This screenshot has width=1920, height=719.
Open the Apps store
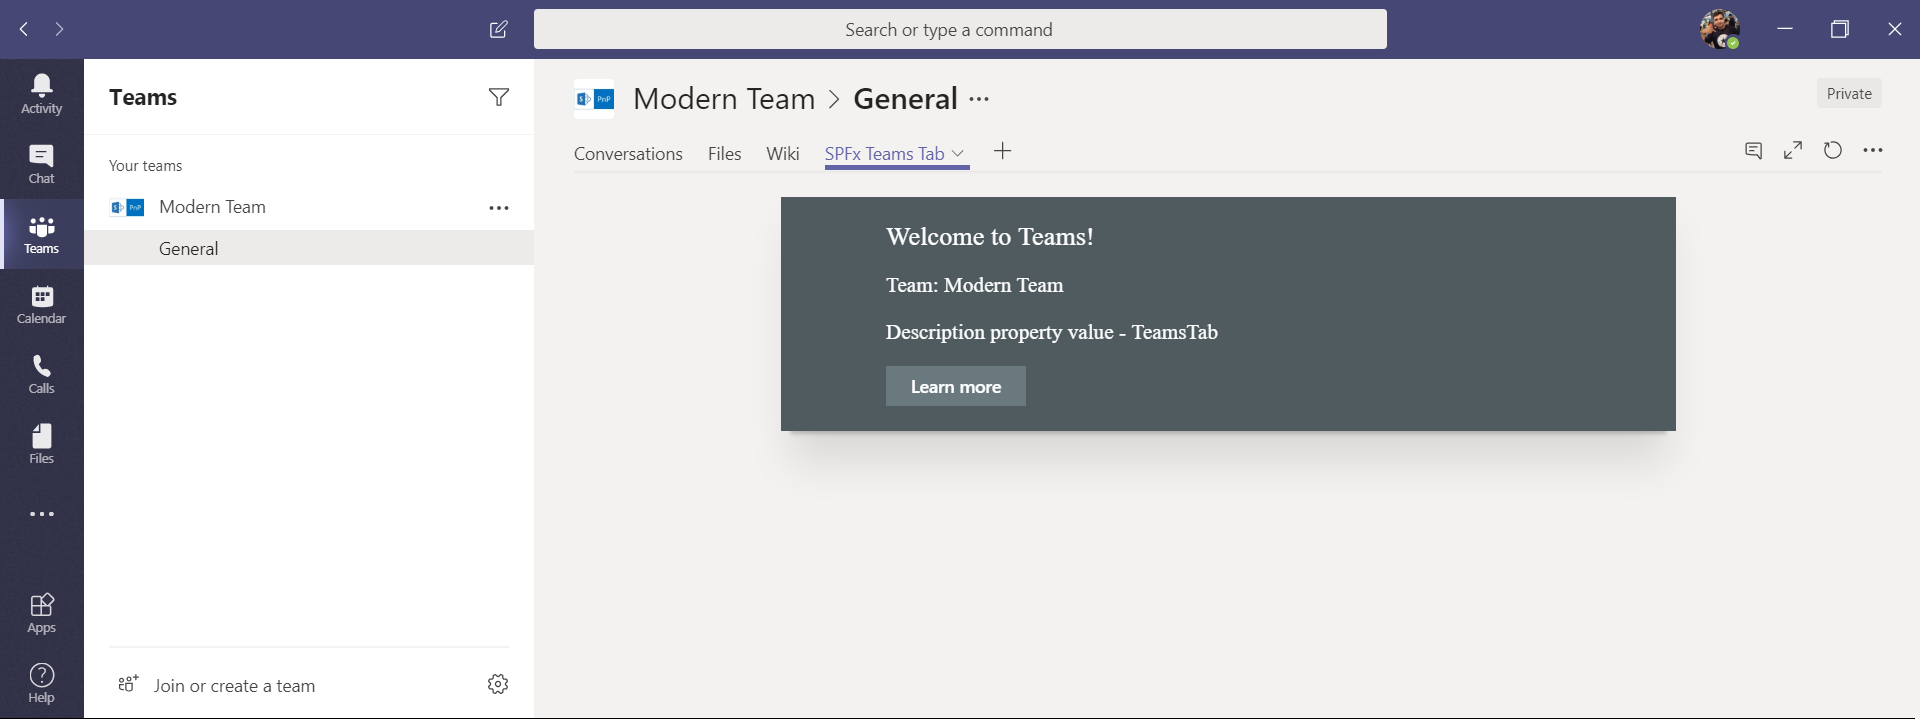(x=42, y=613)
